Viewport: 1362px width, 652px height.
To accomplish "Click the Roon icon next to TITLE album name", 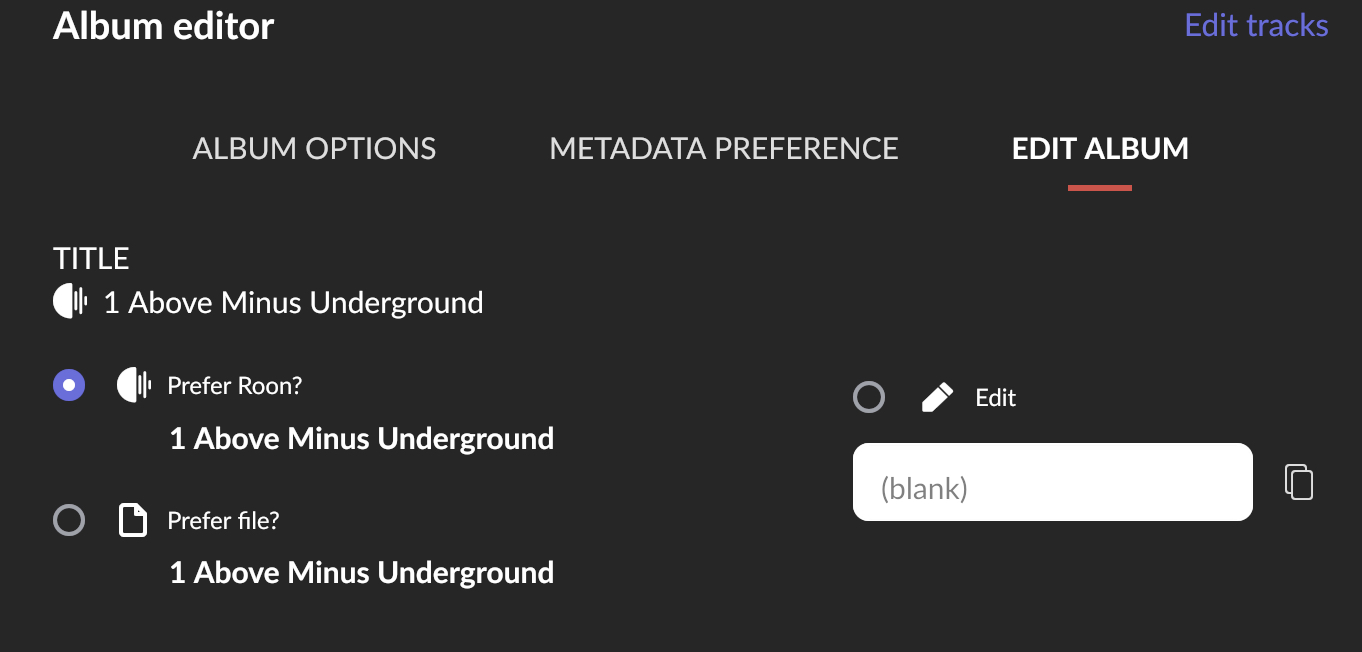I will (68, 300).
